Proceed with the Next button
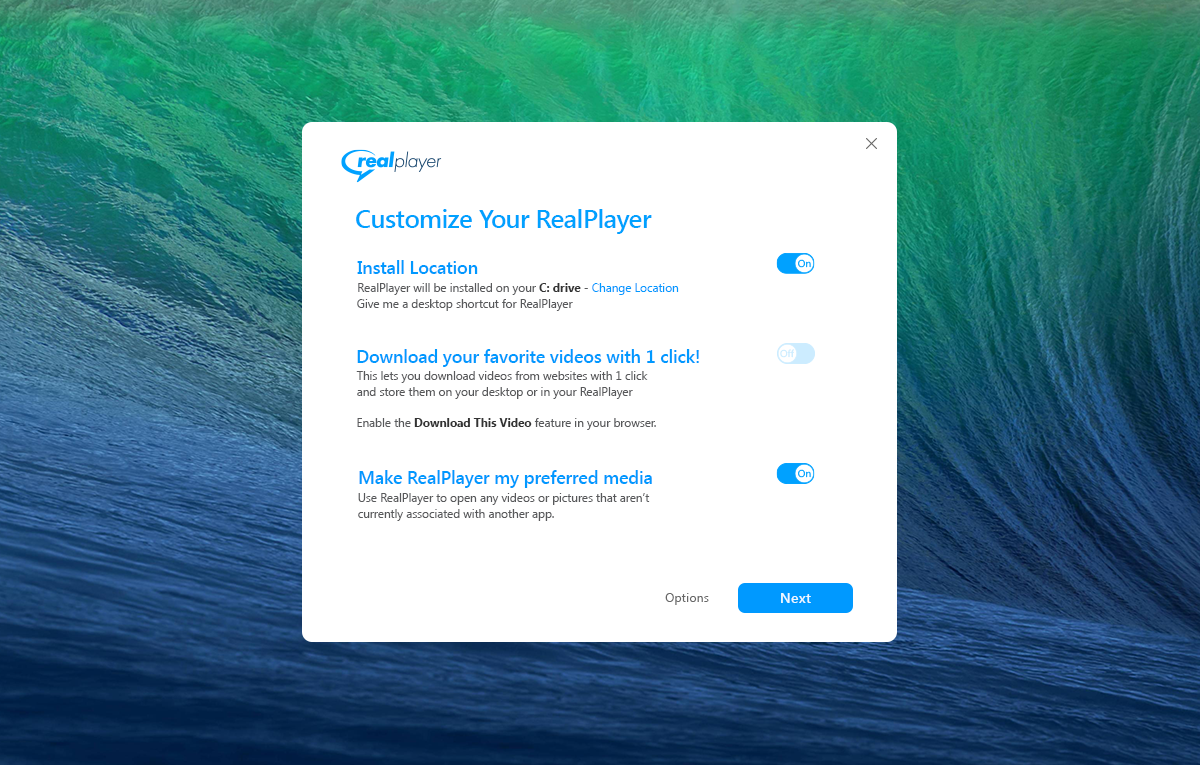Screen dimensions: 1200x765 [795, 598]
